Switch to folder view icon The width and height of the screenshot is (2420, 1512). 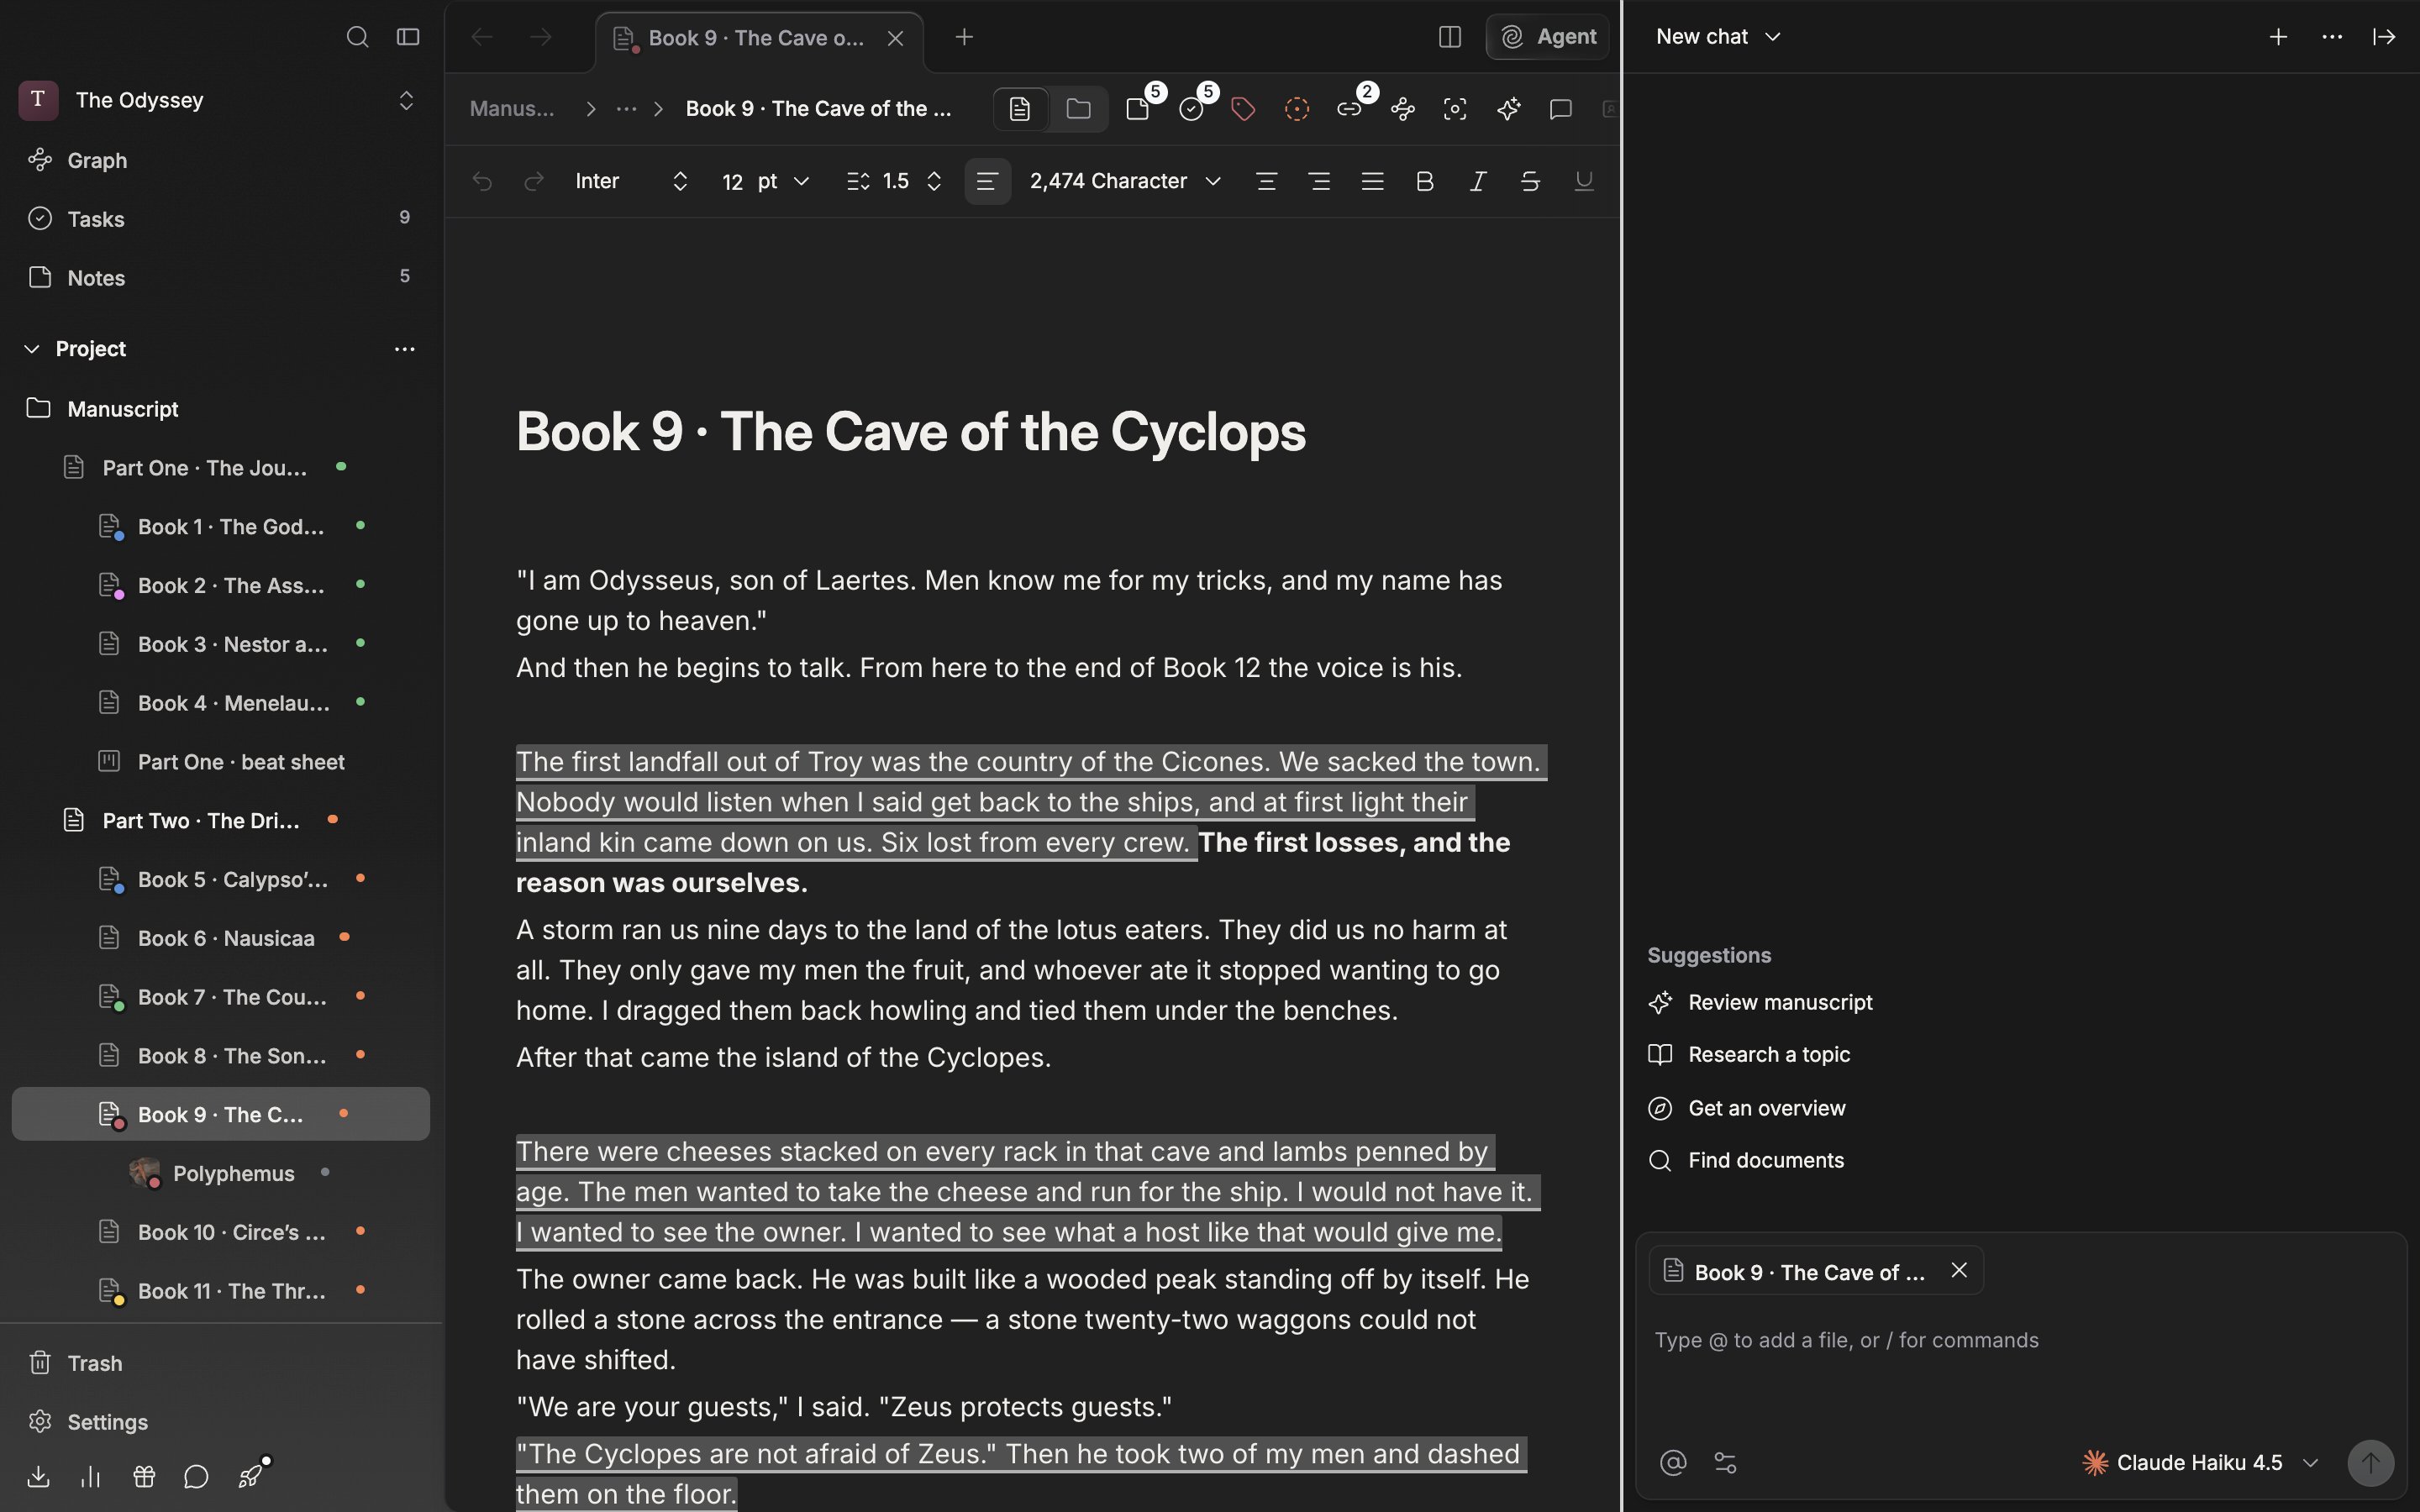tap(1078, 109)
